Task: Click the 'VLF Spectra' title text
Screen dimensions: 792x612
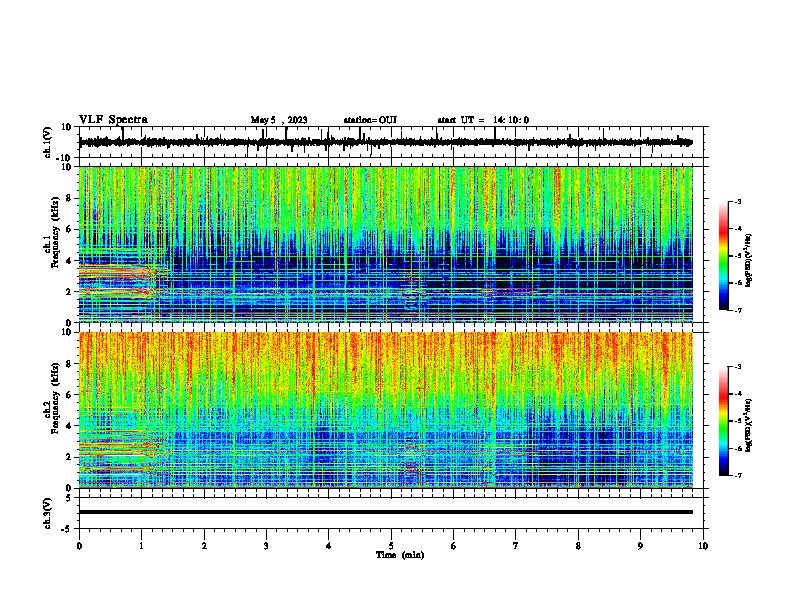Action: pyautogui.click(x=113, y=120)
